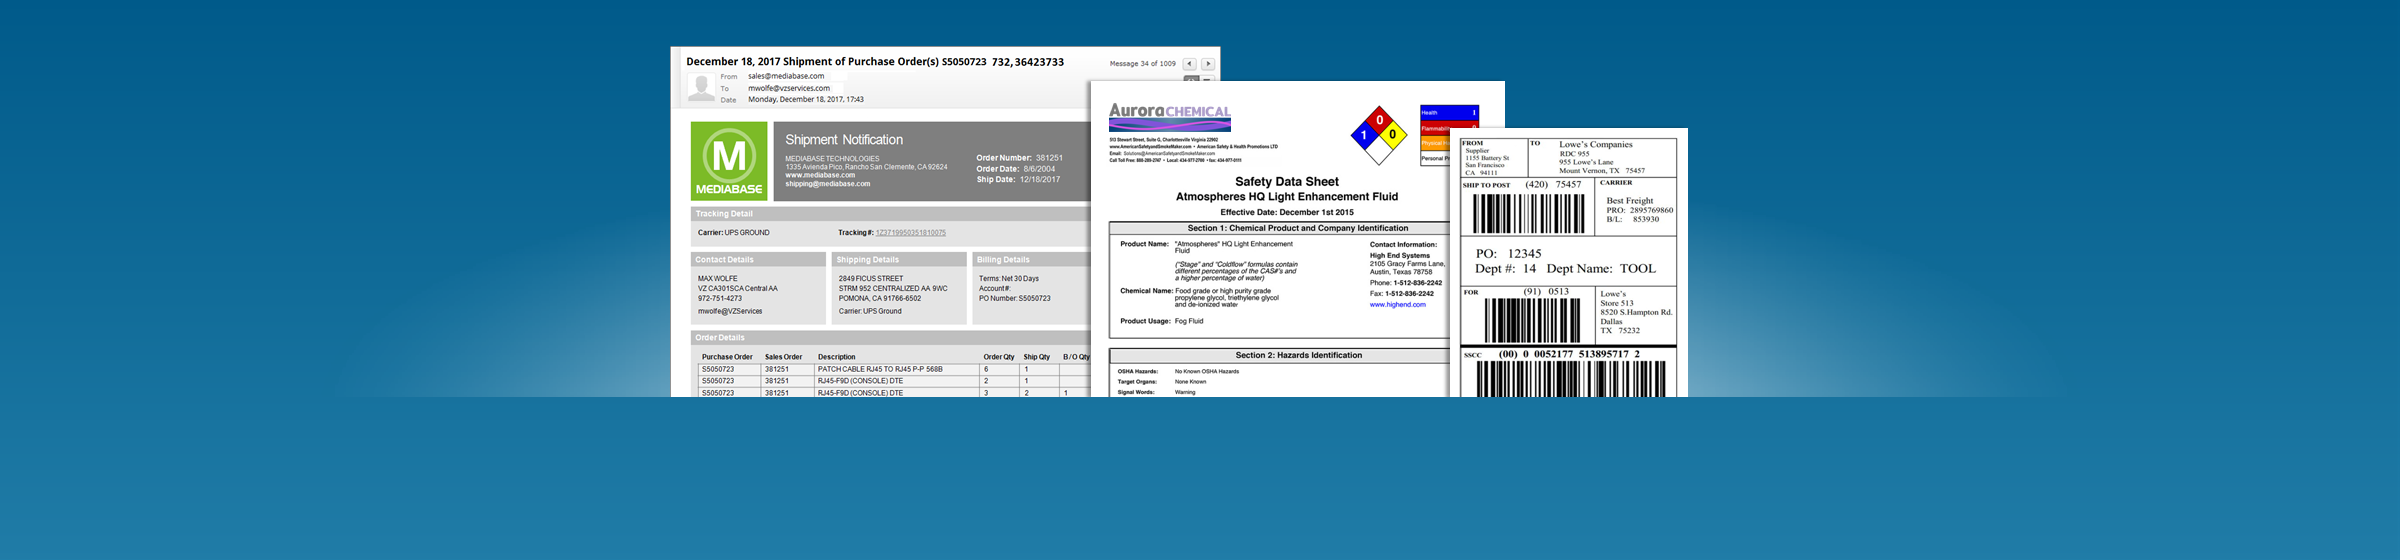Click the date Monday, December 18, 2017, 17:43
2400x560 pixels.
tap(806, 100)
